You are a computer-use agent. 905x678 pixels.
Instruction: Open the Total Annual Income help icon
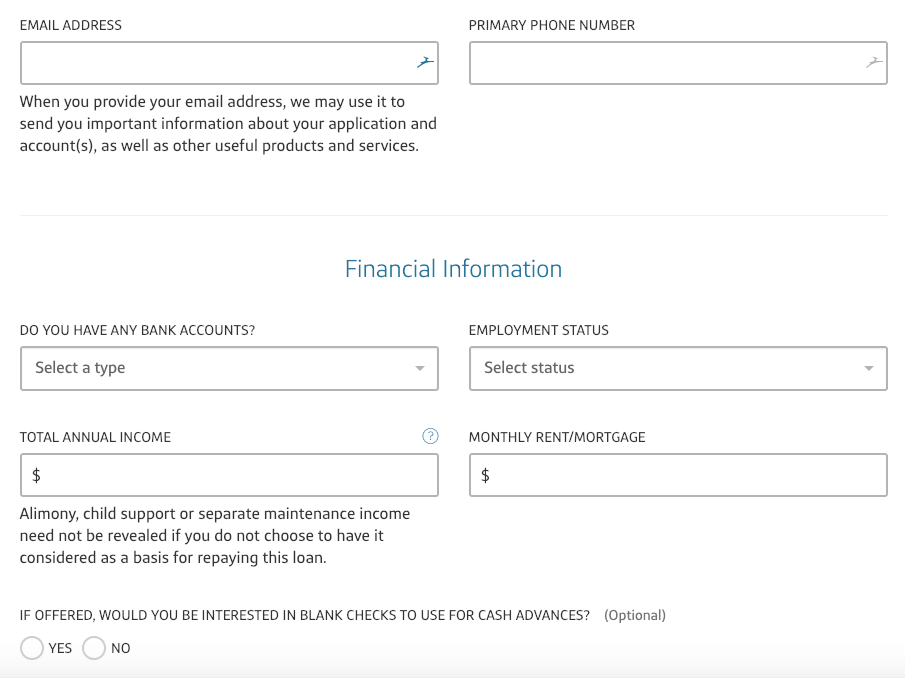tap(430, 436)
